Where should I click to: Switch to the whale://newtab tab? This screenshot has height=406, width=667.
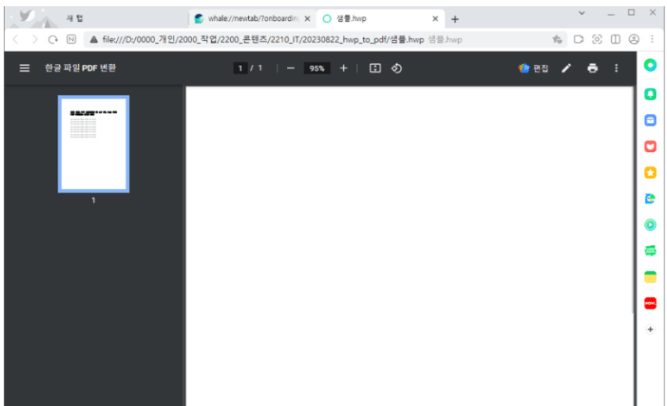253,19
